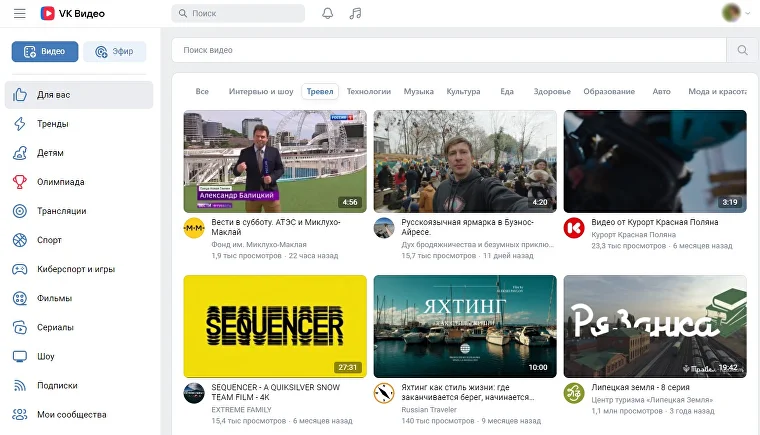
Task: Open Подписки in the sidebar
Action: 56,385
